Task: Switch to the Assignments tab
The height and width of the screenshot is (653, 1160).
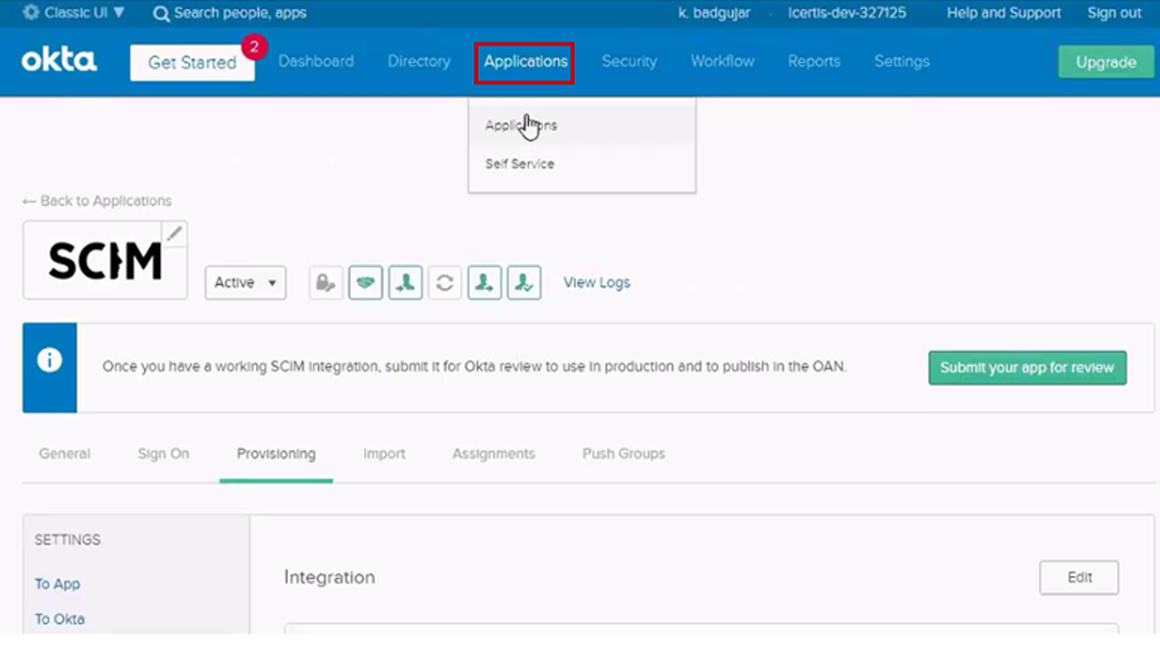Action: [493, 454]
